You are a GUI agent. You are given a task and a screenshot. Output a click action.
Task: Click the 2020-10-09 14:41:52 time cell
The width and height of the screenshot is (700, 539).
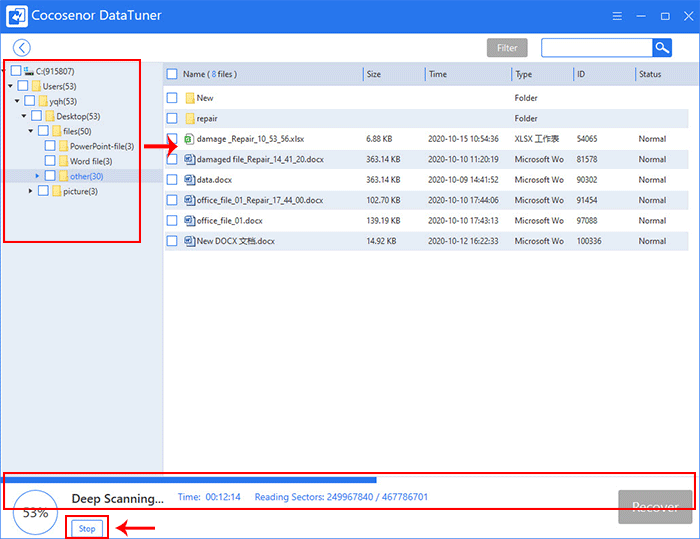point(463,180)
